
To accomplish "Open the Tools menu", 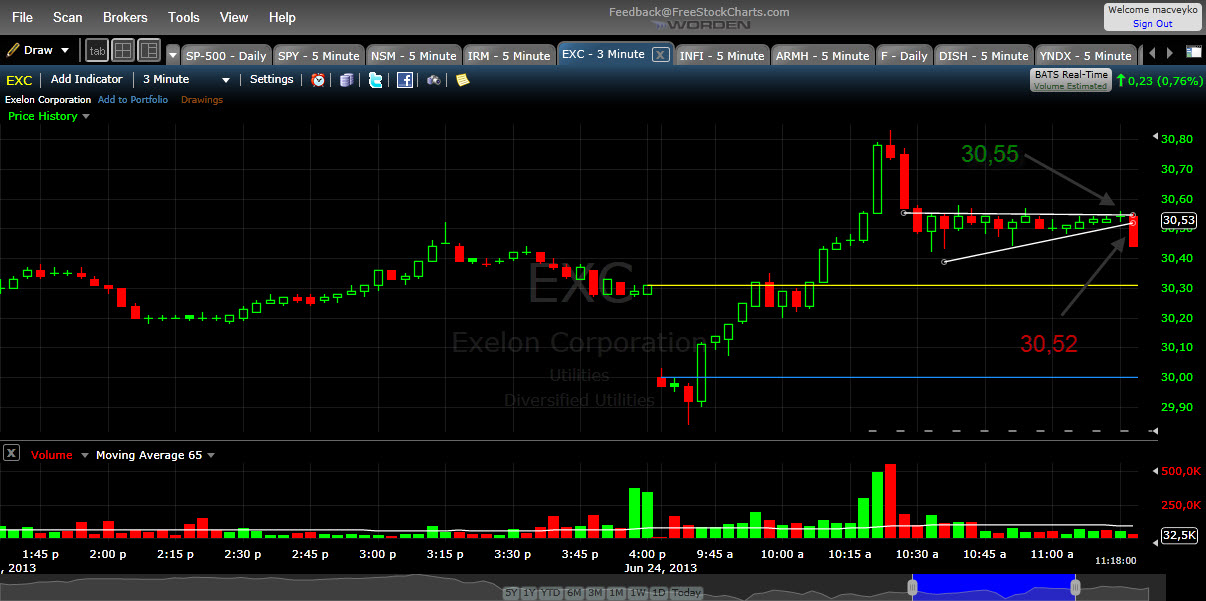I will tap(184, 17).
